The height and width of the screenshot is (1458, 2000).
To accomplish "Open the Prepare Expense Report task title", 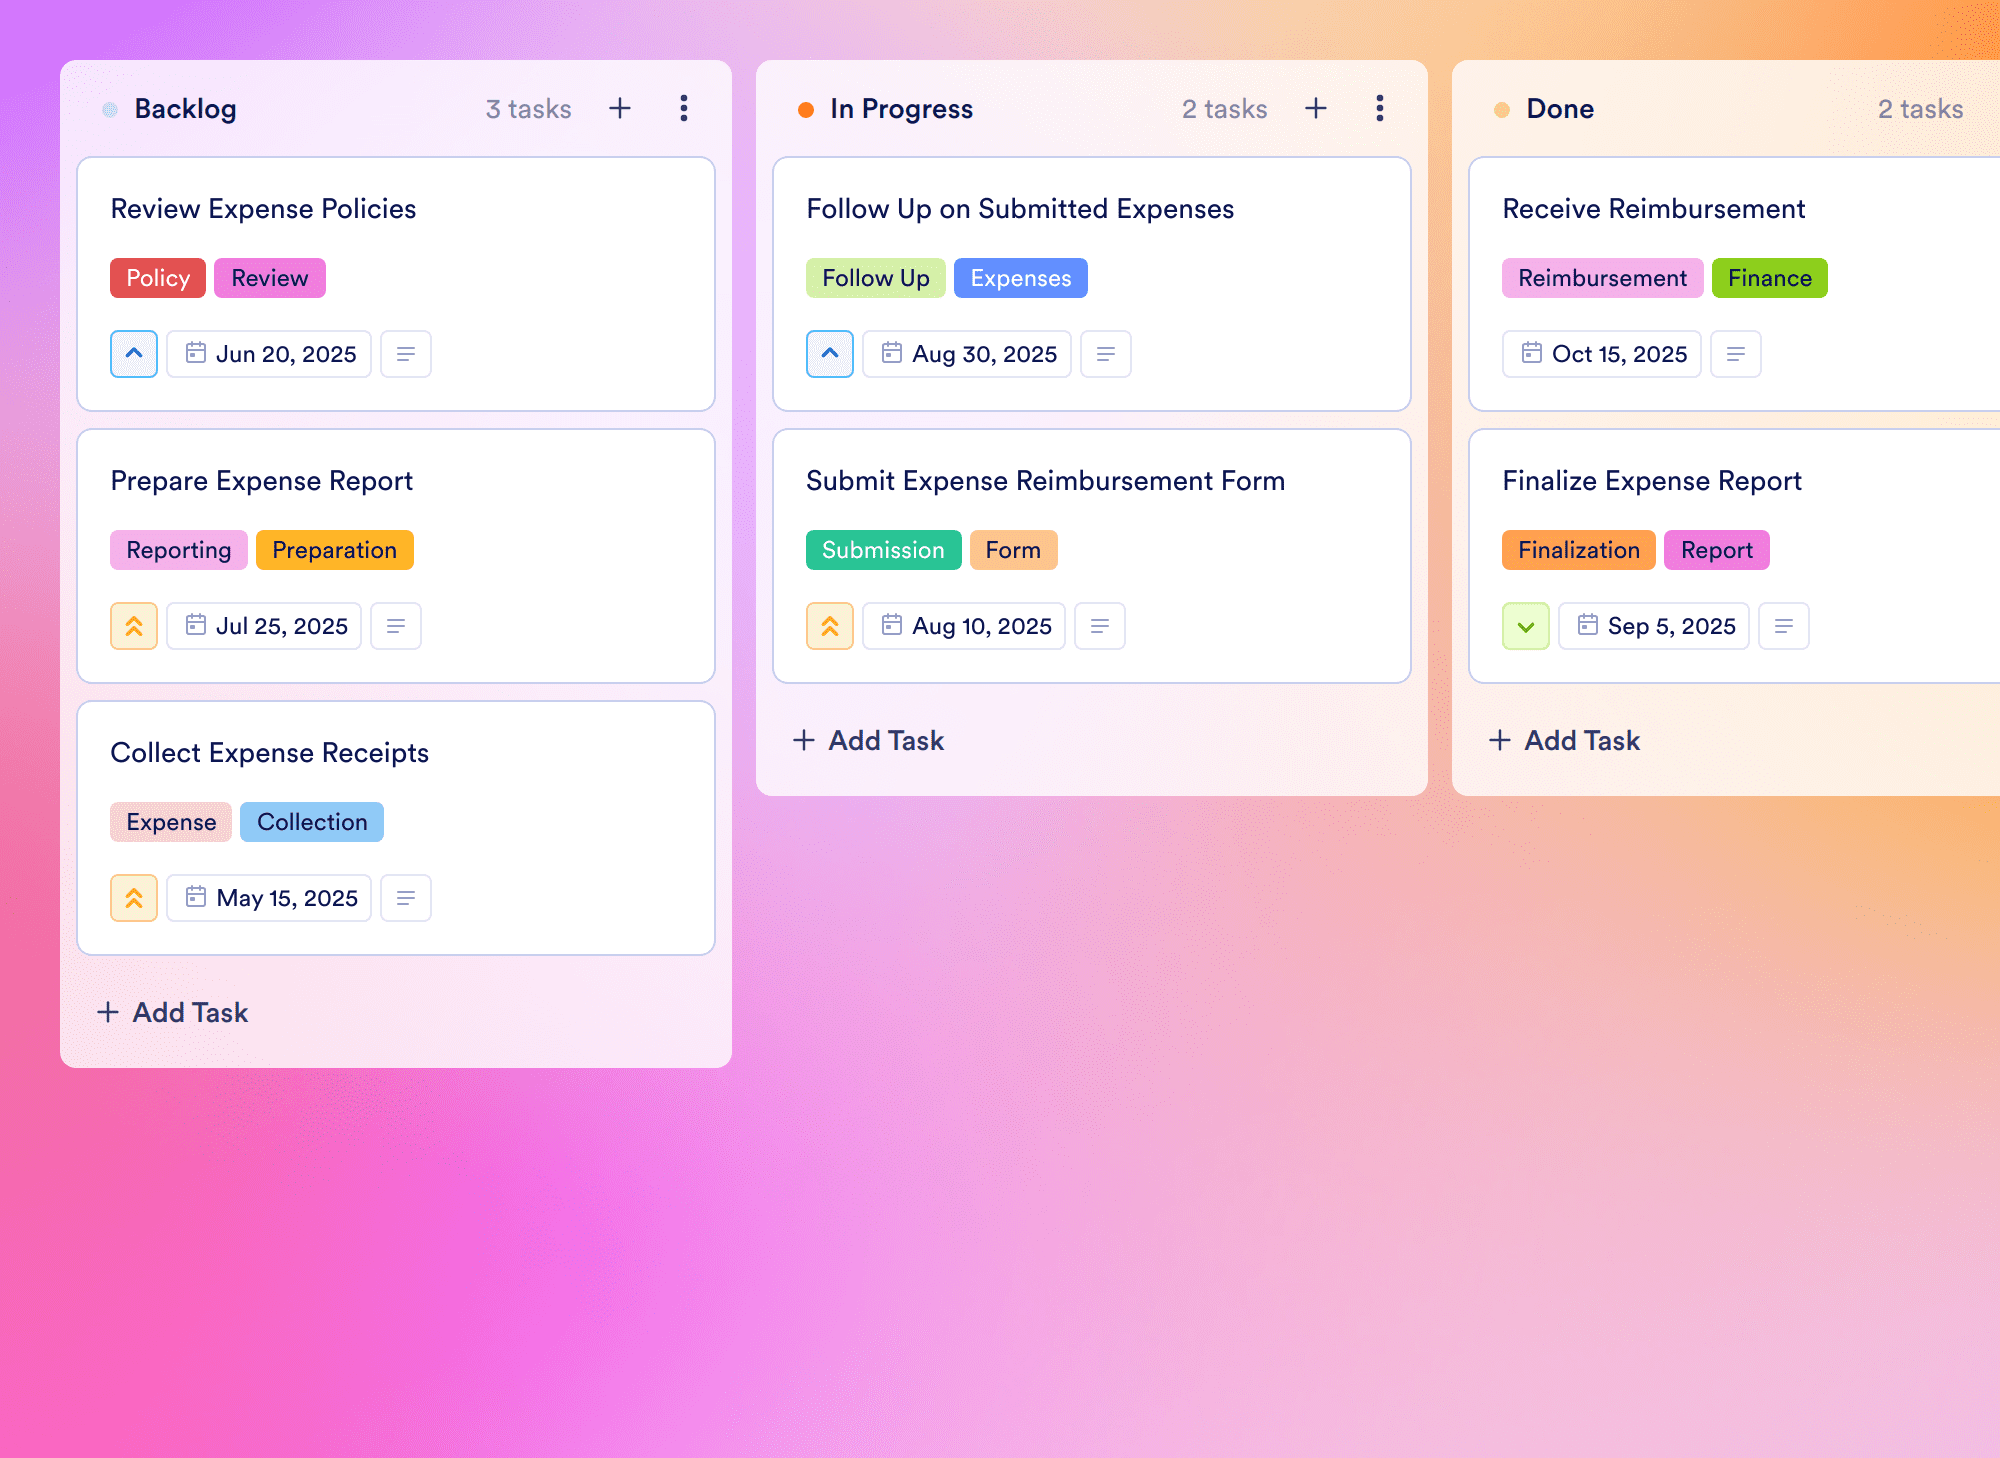I will click(x=261, y=480).
